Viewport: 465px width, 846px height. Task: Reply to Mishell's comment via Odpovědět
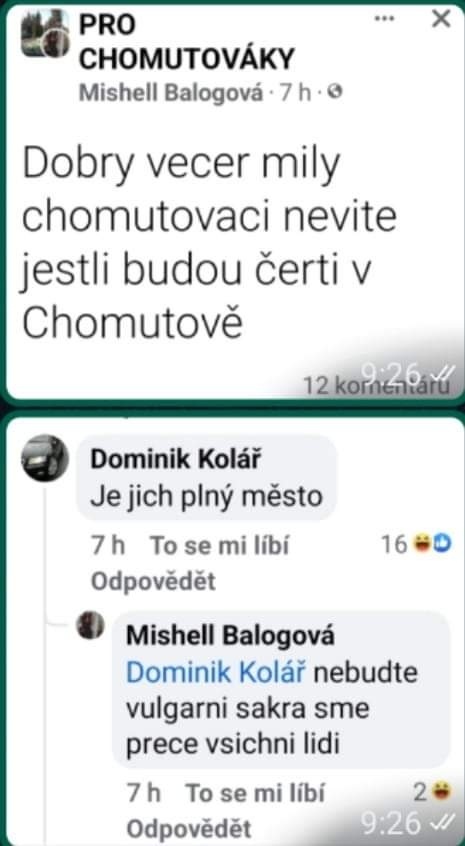(189, 829)
